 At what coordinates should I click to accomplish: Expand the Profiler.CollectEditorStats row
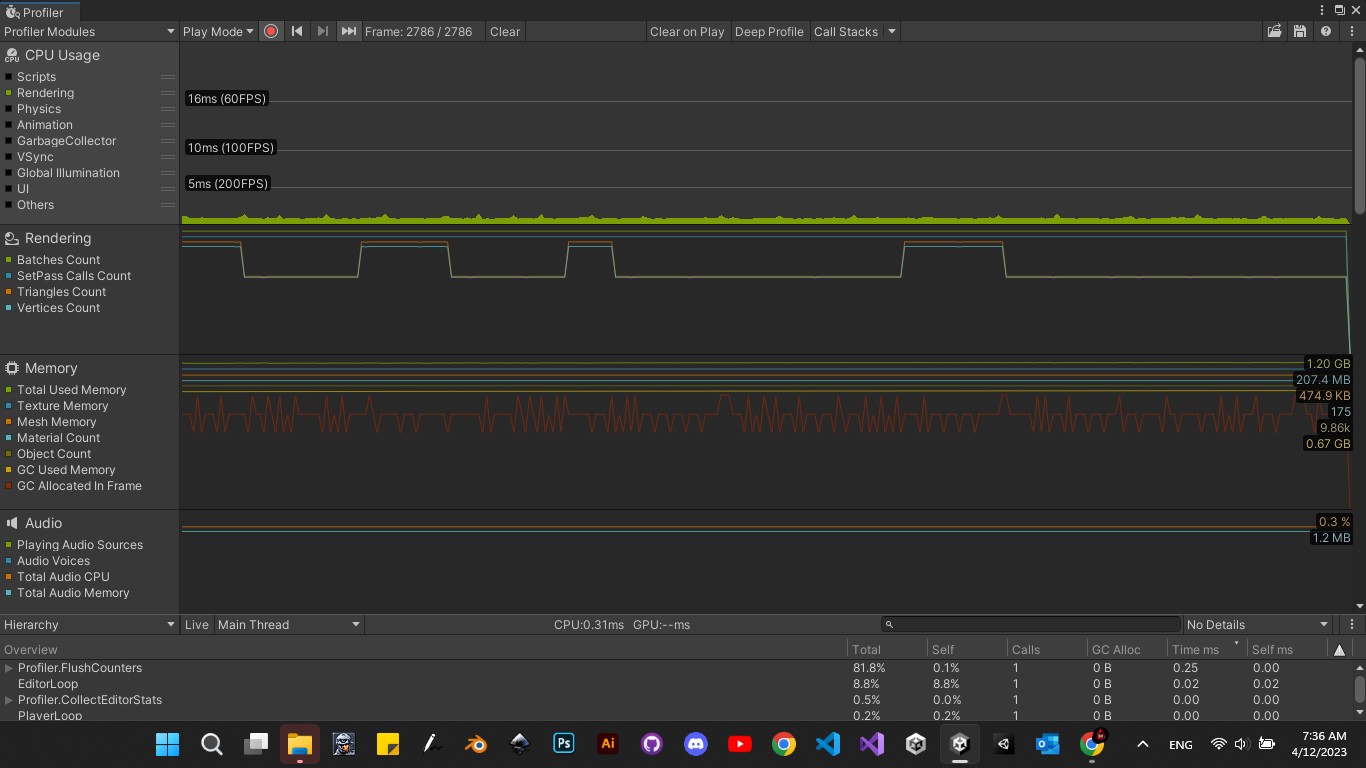tap(9, 700)
